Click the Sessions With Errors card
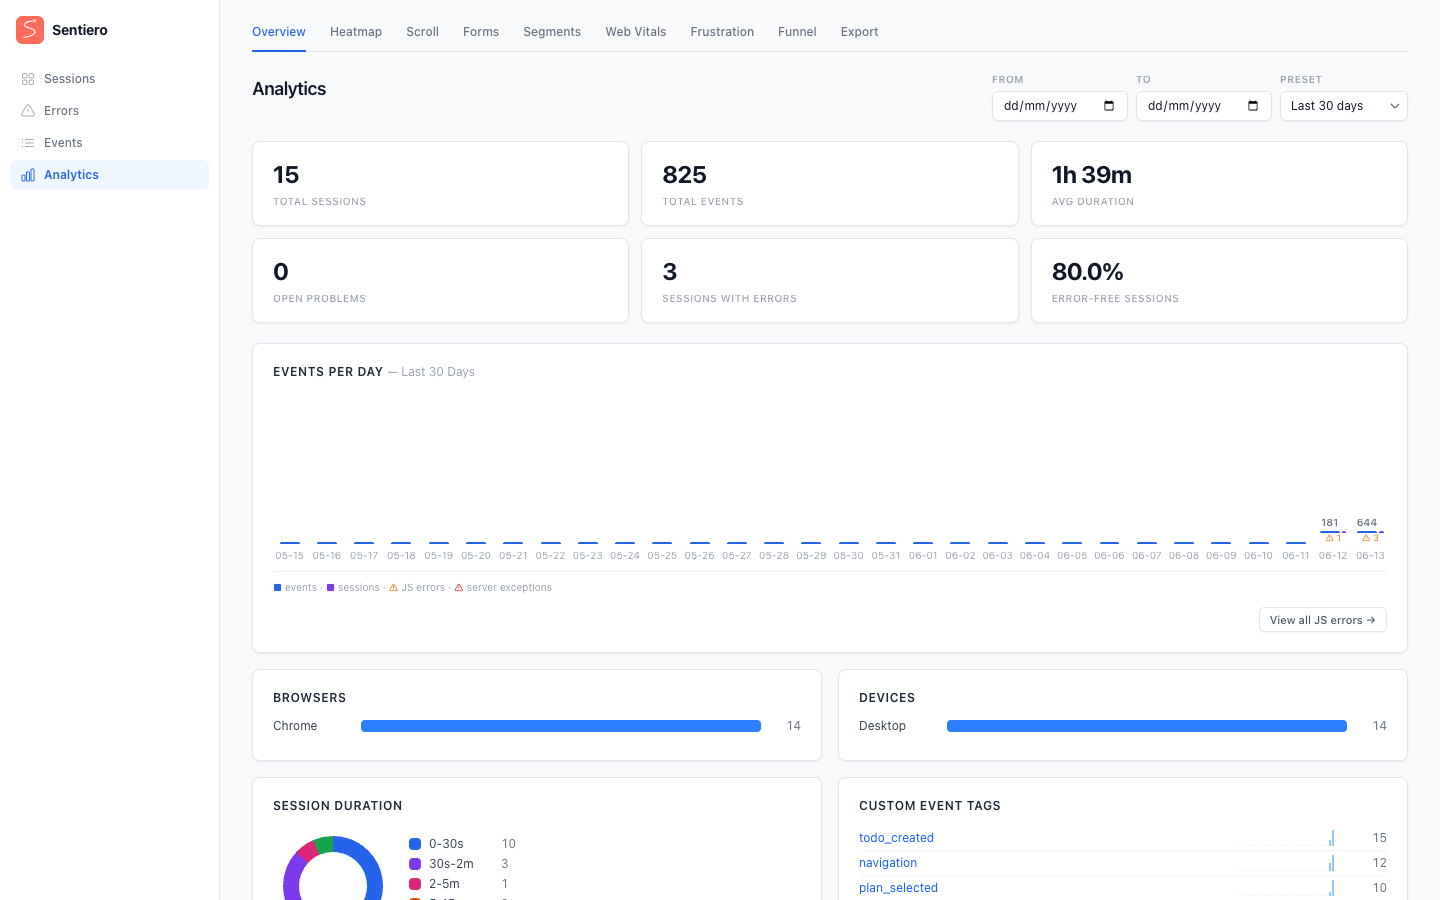1440x900 pixels. (x=830, y=281)
